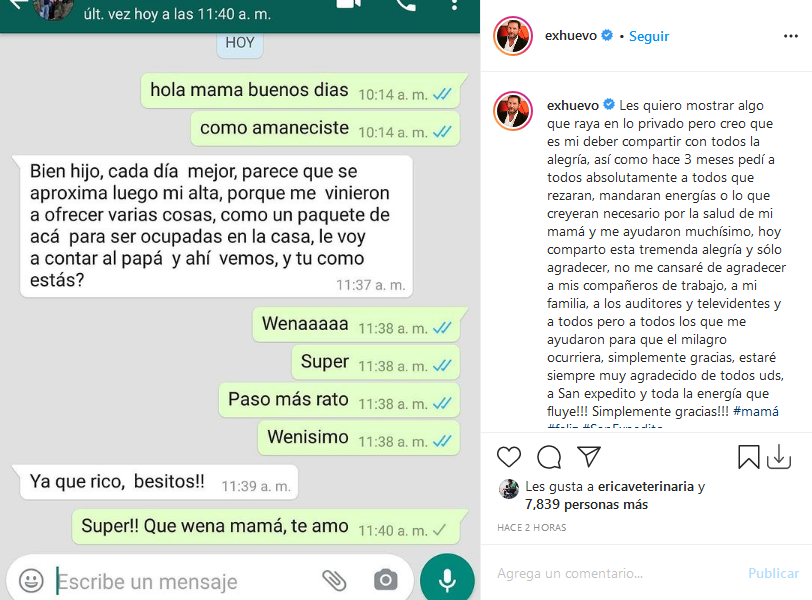This screenshot has width=812, height=600.
Task: Follow exhuevo with Seguir link
Action: click(649, 36)
